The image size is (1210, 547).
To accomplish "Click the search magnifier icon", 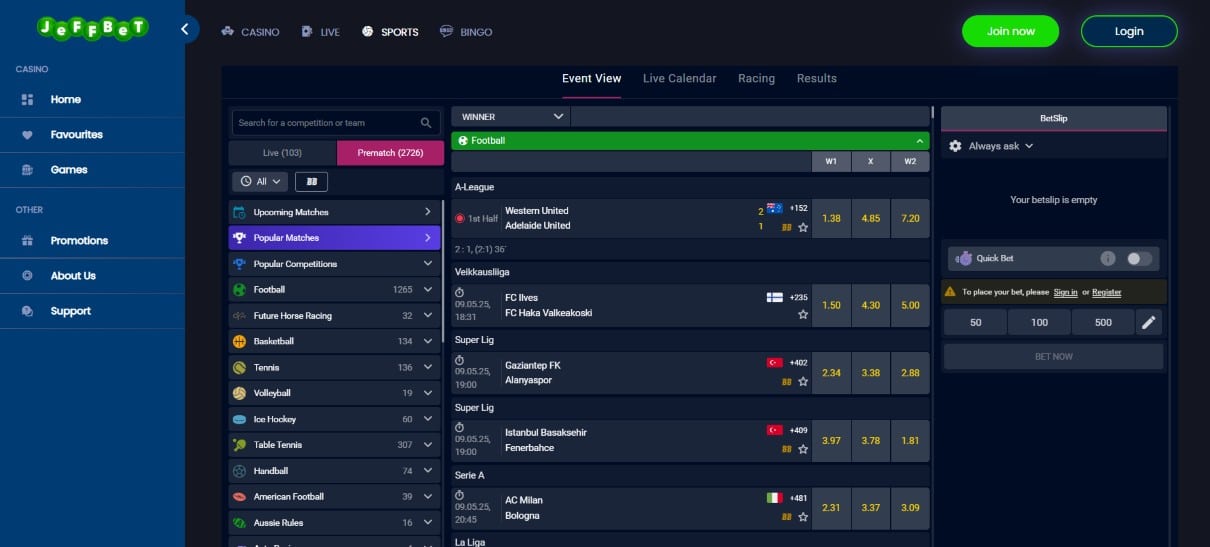I will coord(426,123).
